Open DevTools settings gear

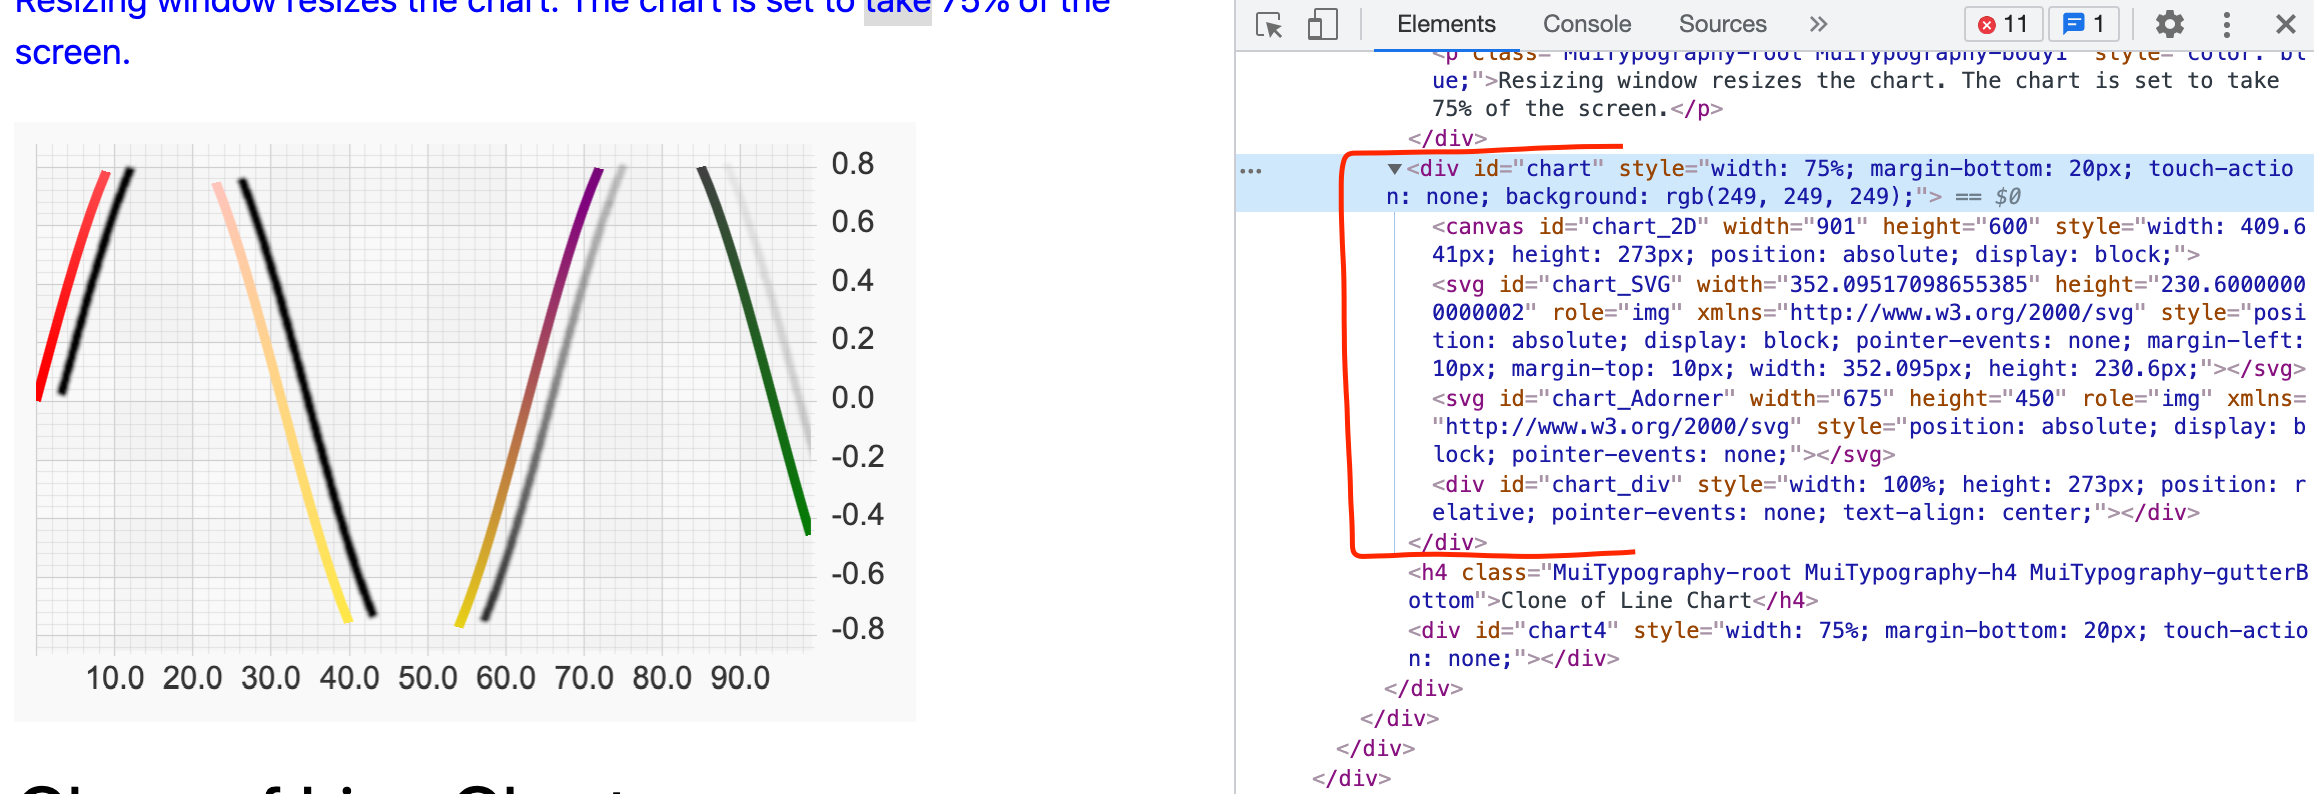(x=2168, y=24)
